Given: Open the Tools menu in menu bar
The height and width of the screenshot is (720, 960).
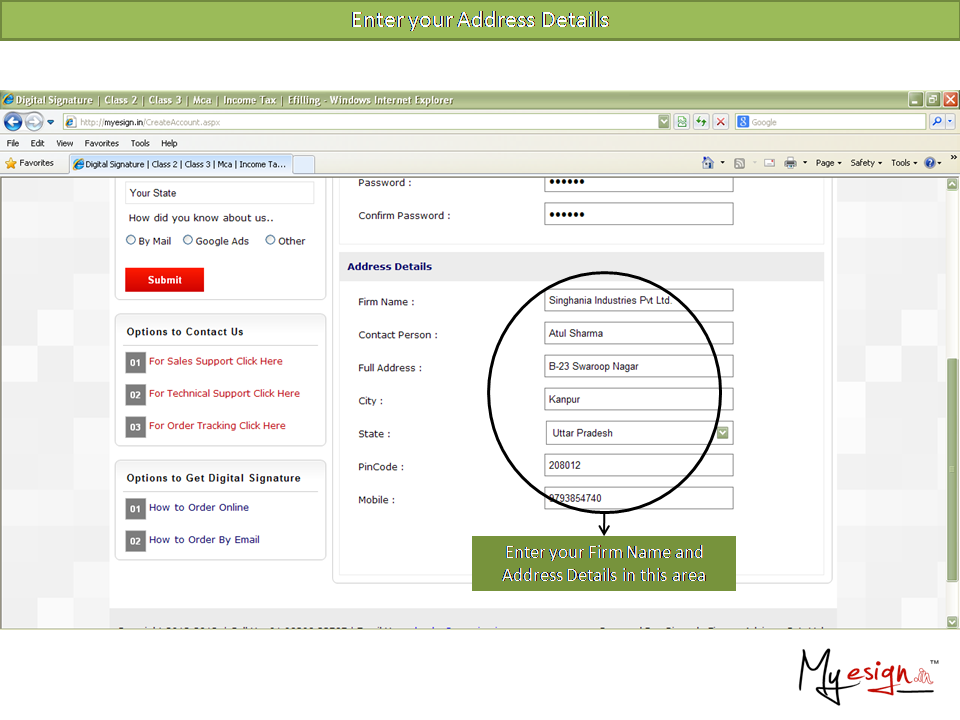Looking at the screenshot, I should [140, 143].
